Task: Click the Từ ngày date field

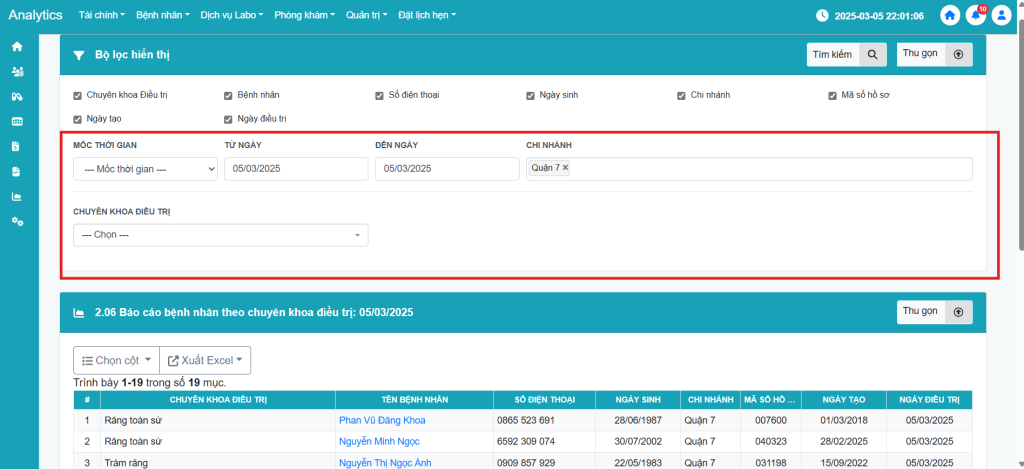Action: (296, 169)
